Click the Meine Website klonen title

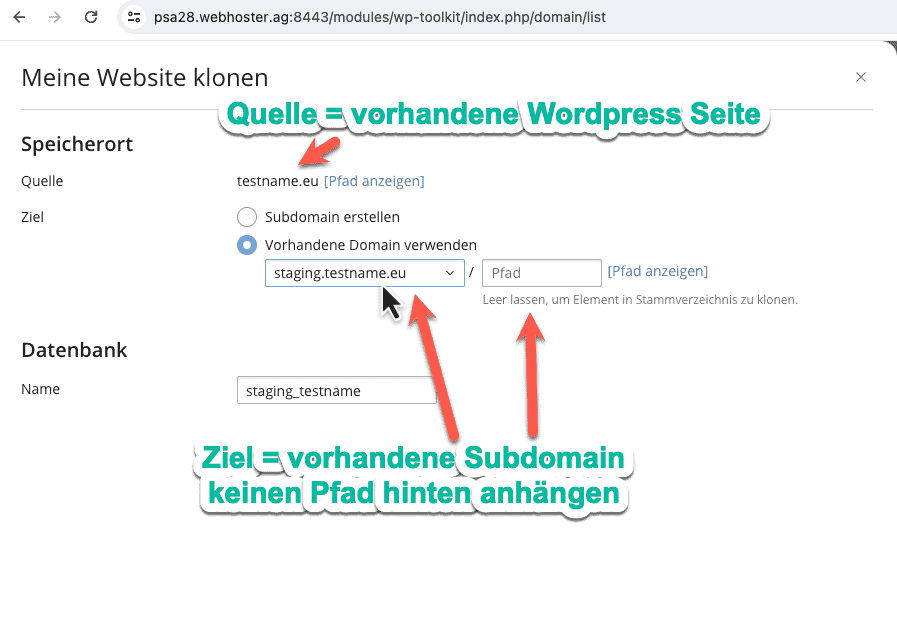tap(144, 77)
